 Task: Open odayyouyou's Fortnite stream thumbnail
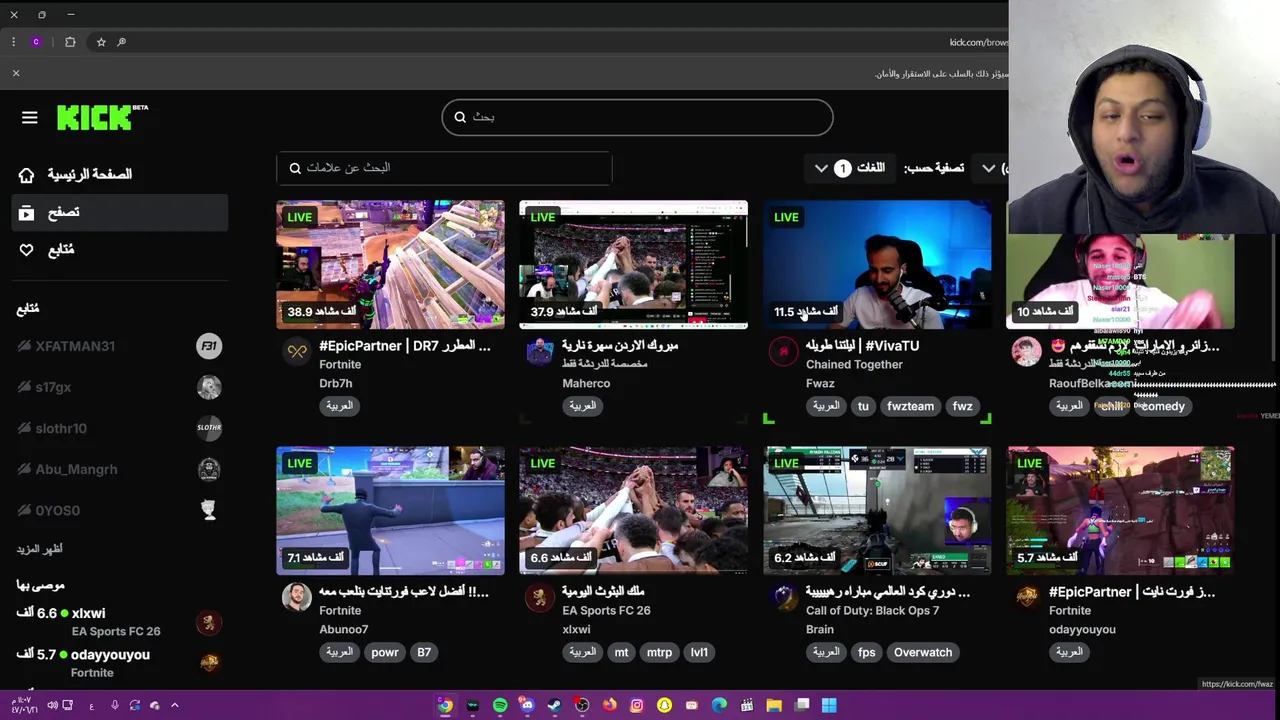click(x=1120, y=510)
